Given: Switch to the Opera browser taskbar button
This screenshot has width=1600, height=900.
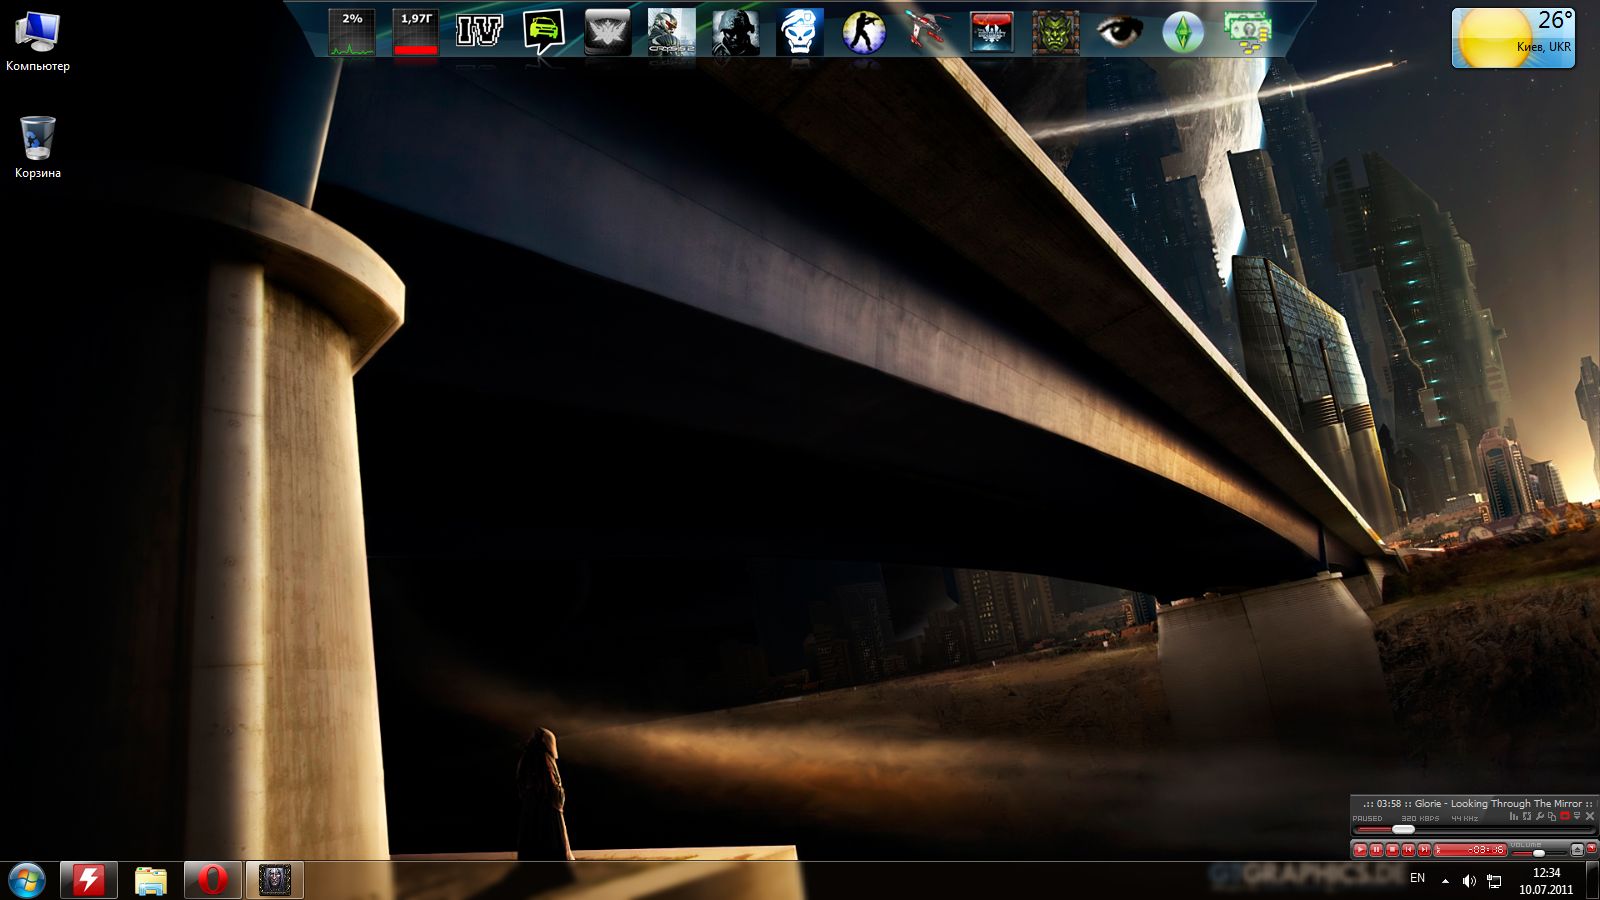Looking at the screenshot, I should [x=213, y=880].
